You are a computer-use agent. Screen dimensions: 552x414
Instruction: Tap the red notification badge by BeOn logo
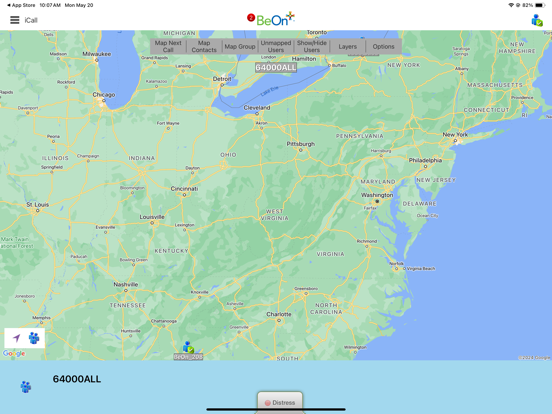[x=251, y=17]
